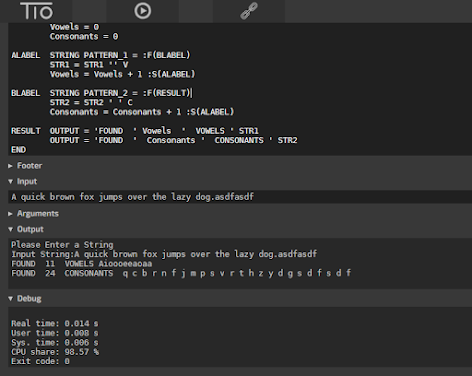Click the 'Real time: 0.014 s' debug line
The width and height of the screenshot is (472, 376).
[x=55, y=324]
